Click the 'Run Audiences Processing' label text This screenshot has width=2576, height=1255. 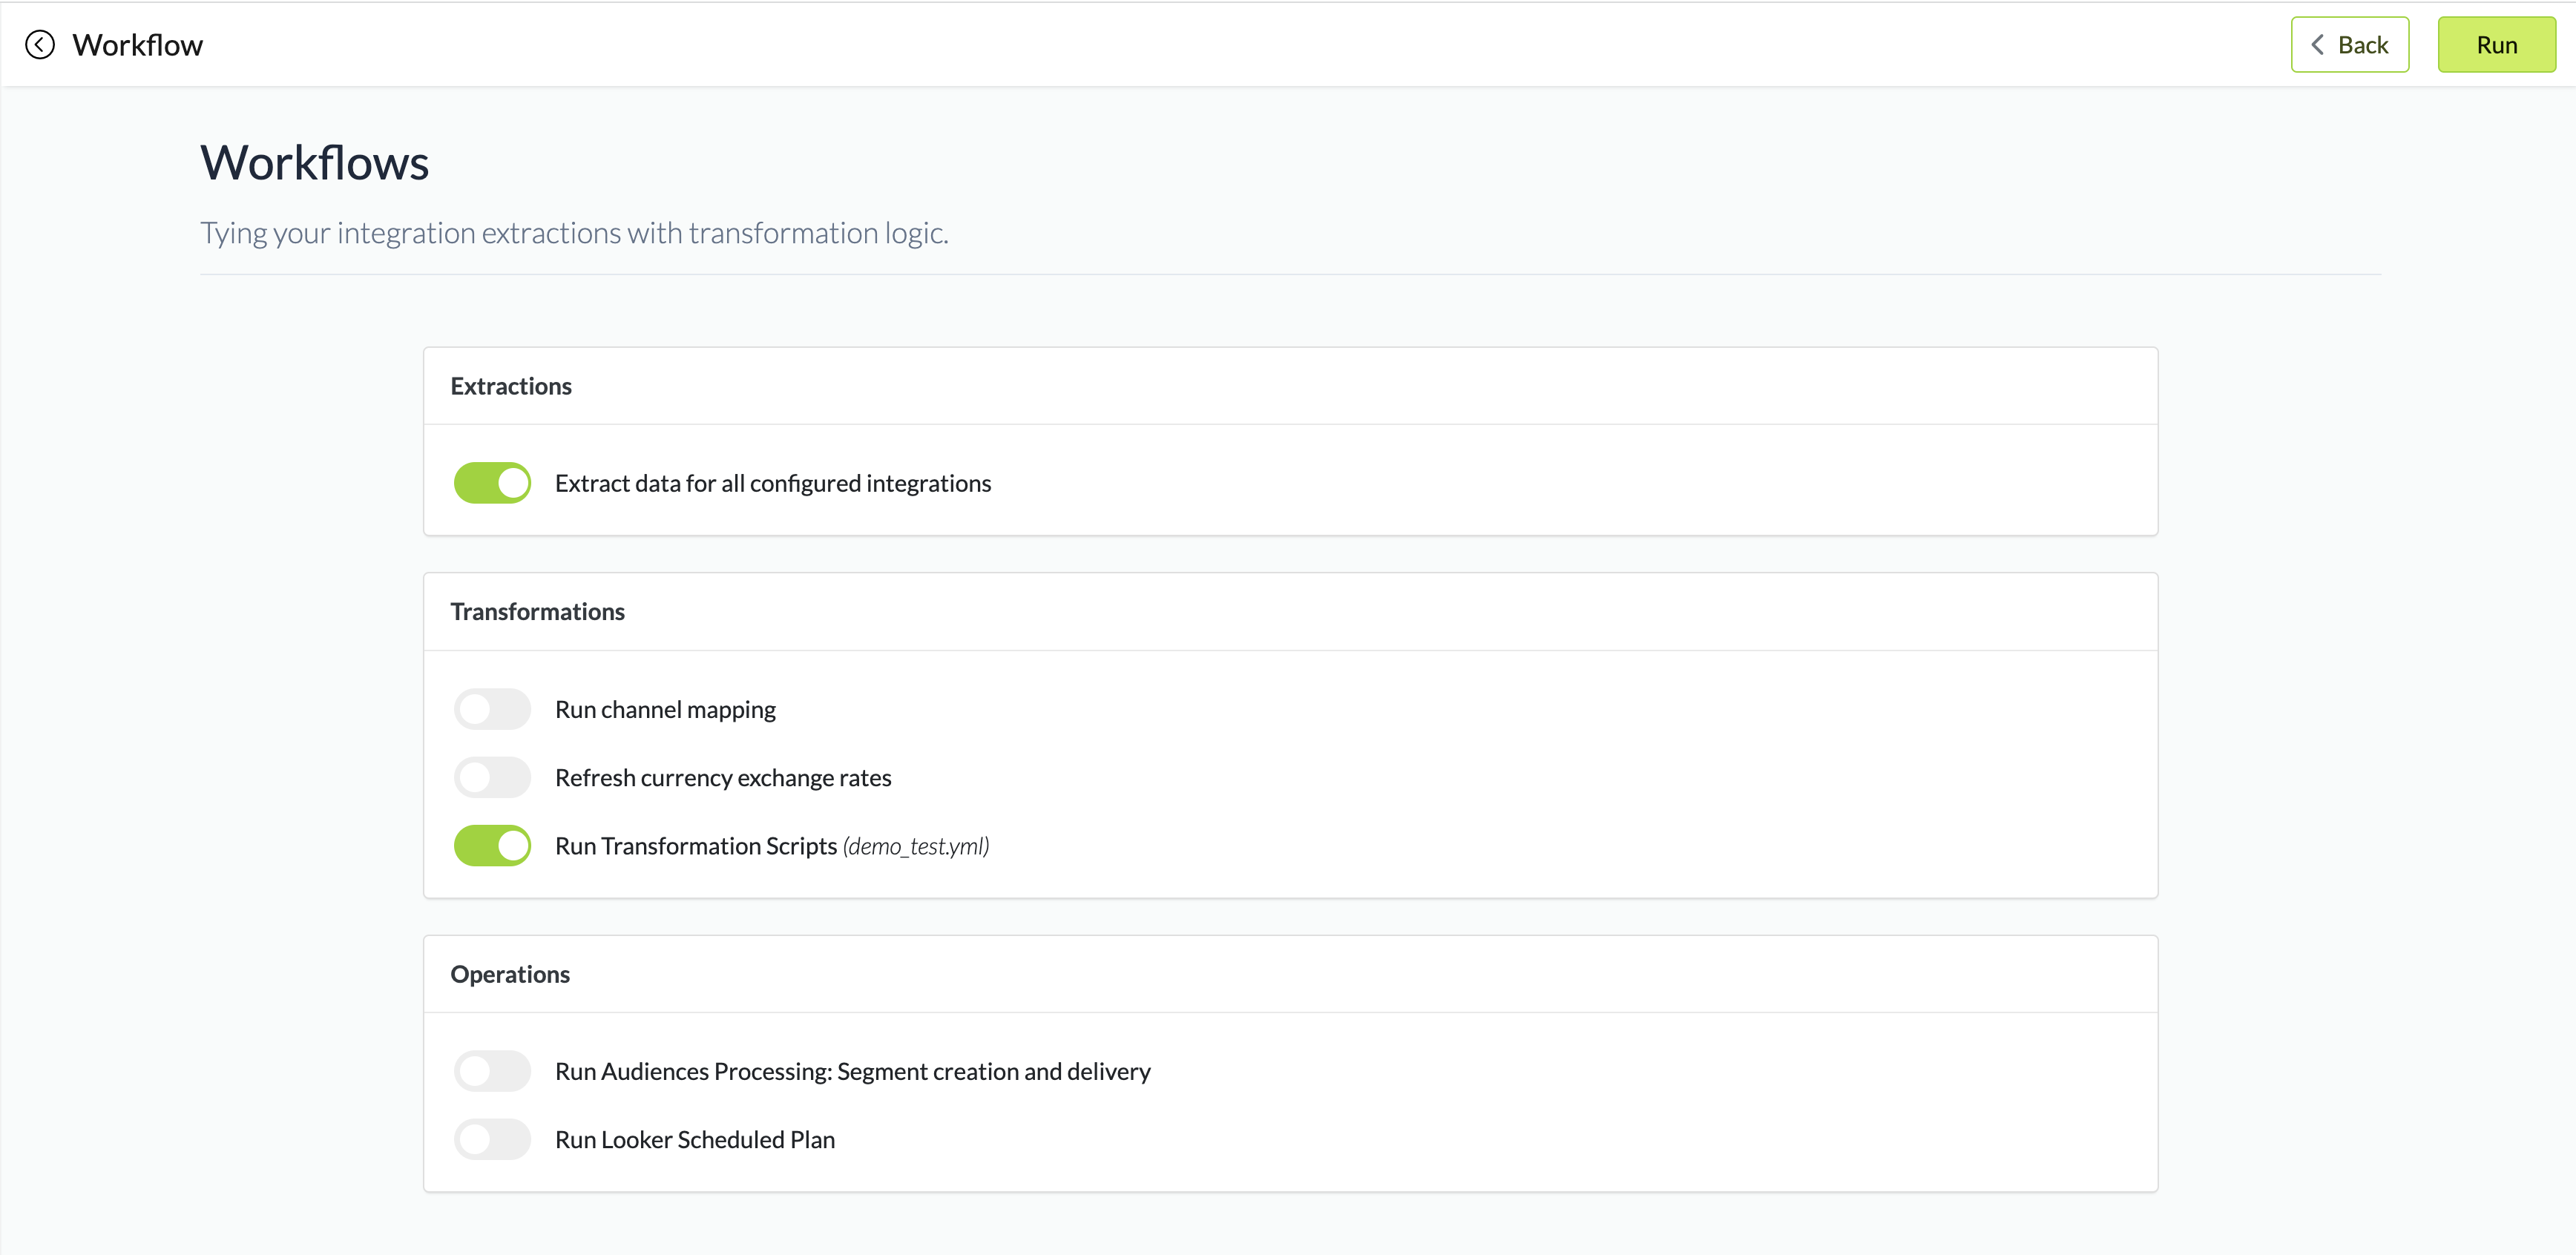point(852,1072)
